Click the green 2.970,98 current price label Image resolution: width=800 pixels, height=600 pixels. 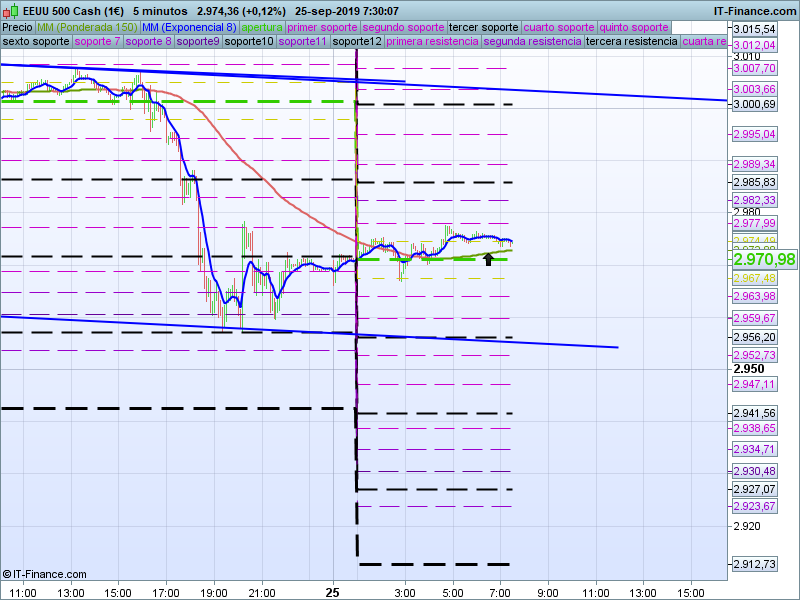[764, 259]
